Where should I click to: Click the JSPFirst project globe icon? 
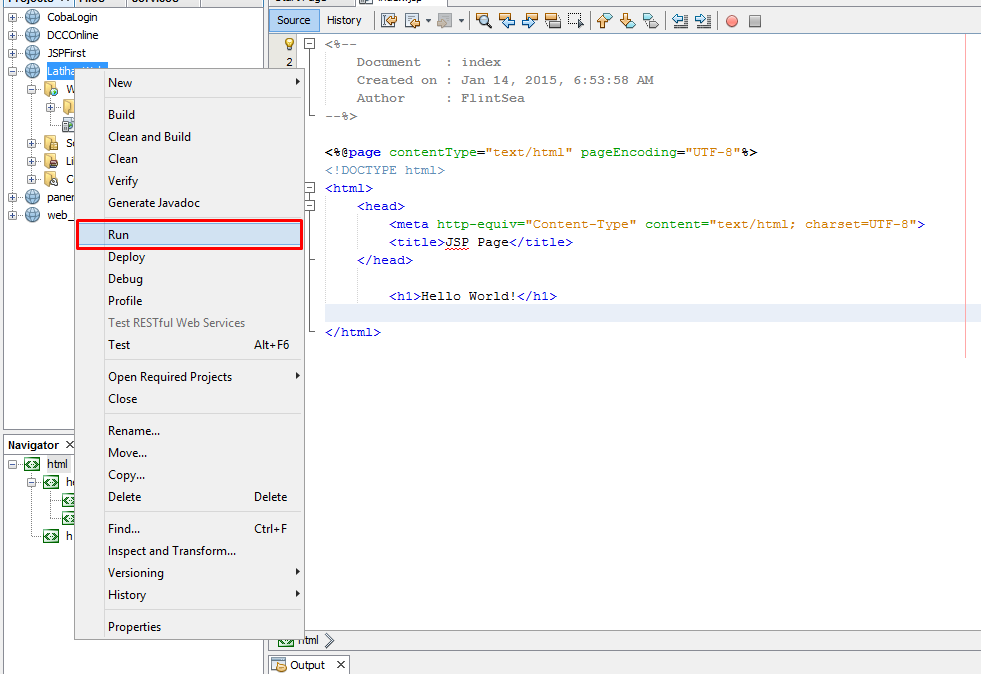click(x=33, y=53)
